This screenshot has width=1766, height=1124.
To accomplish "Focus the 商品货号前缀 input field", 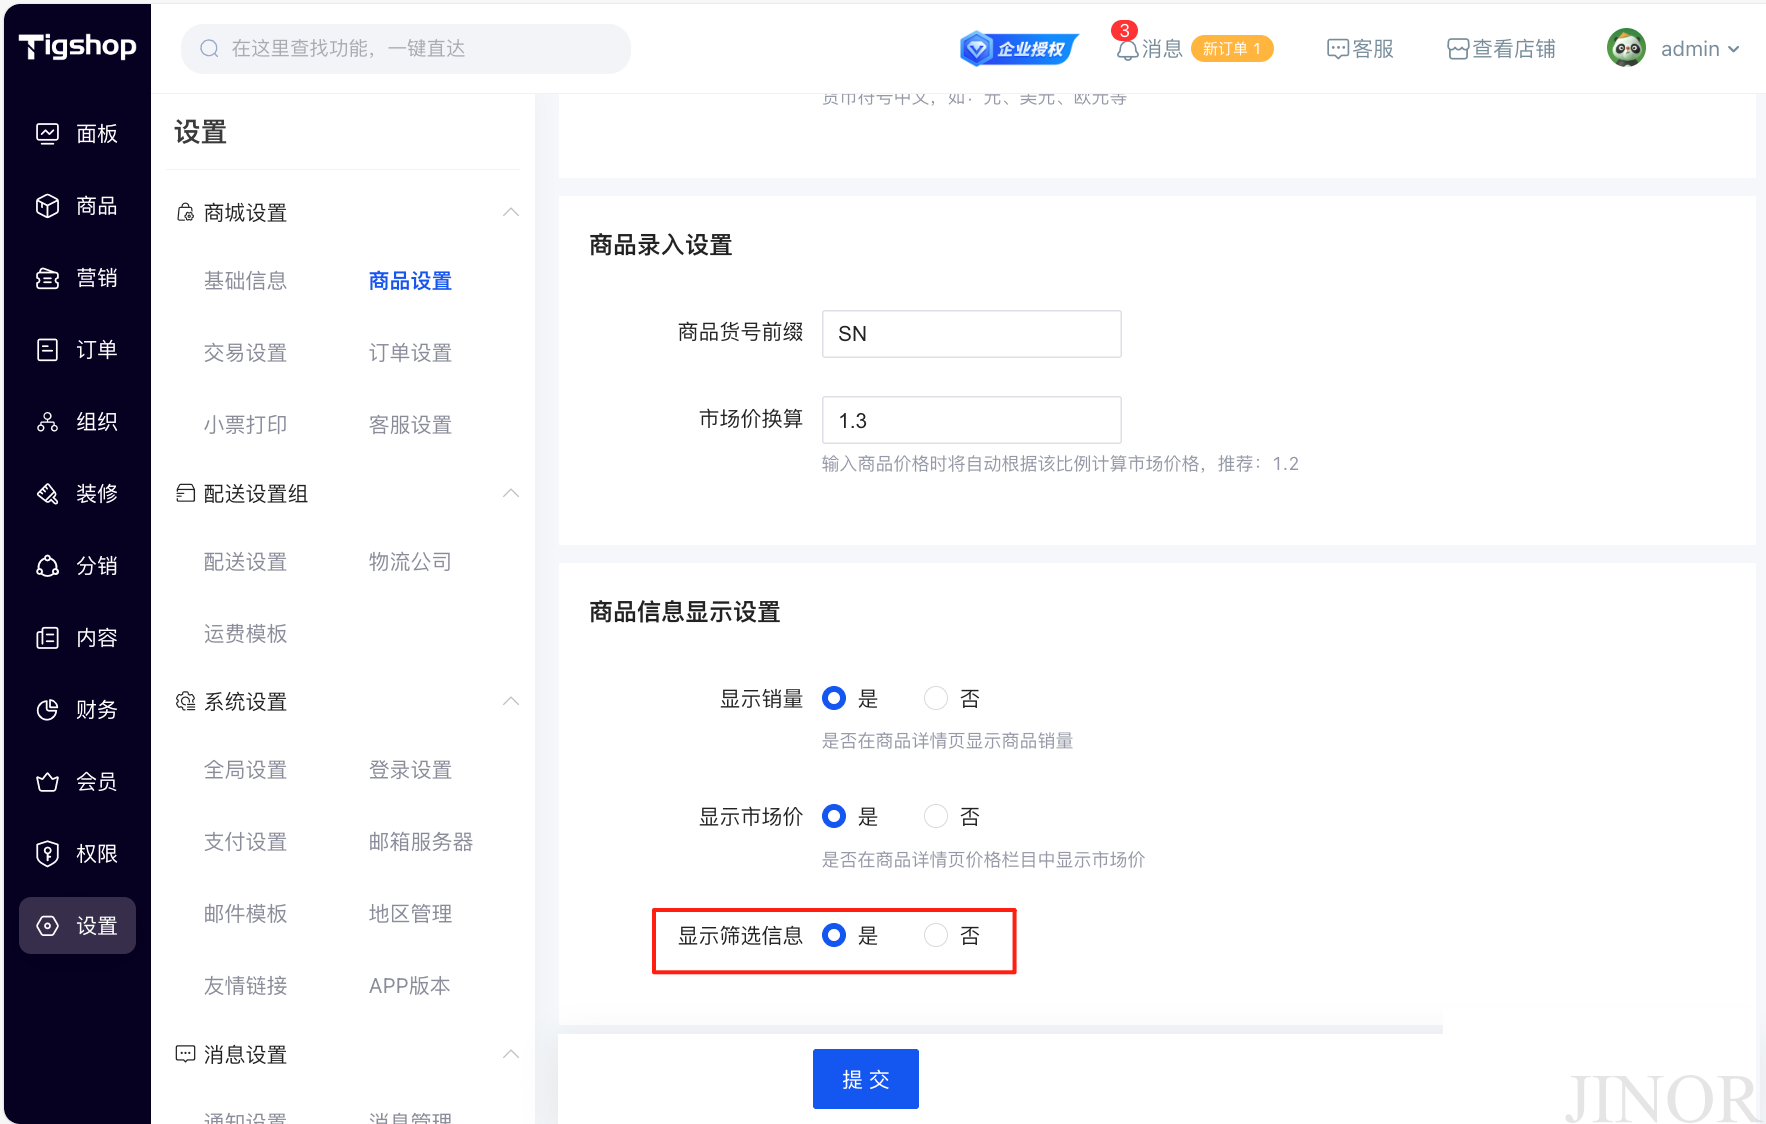I will click(x=971, y=334).
